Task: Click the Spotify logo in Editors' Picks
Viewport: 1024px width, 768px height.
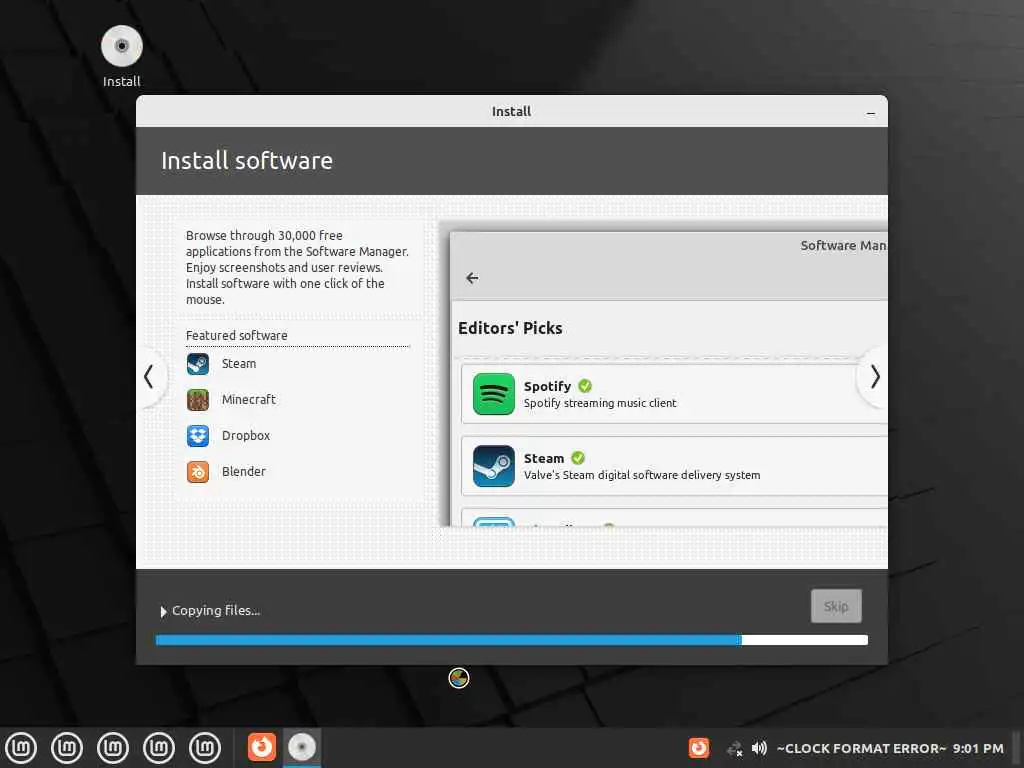Action: click(x=494, y=394)
